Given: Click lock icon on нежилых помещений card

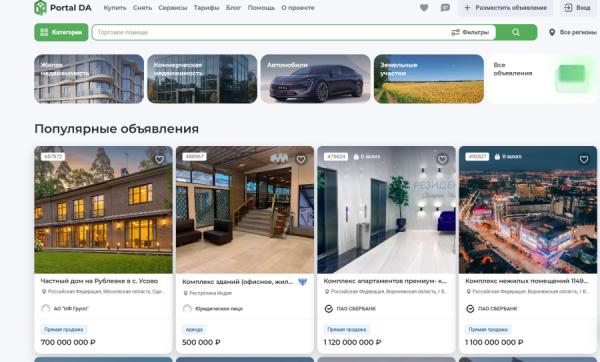Looking at the screenshot, I should (497, 157).
